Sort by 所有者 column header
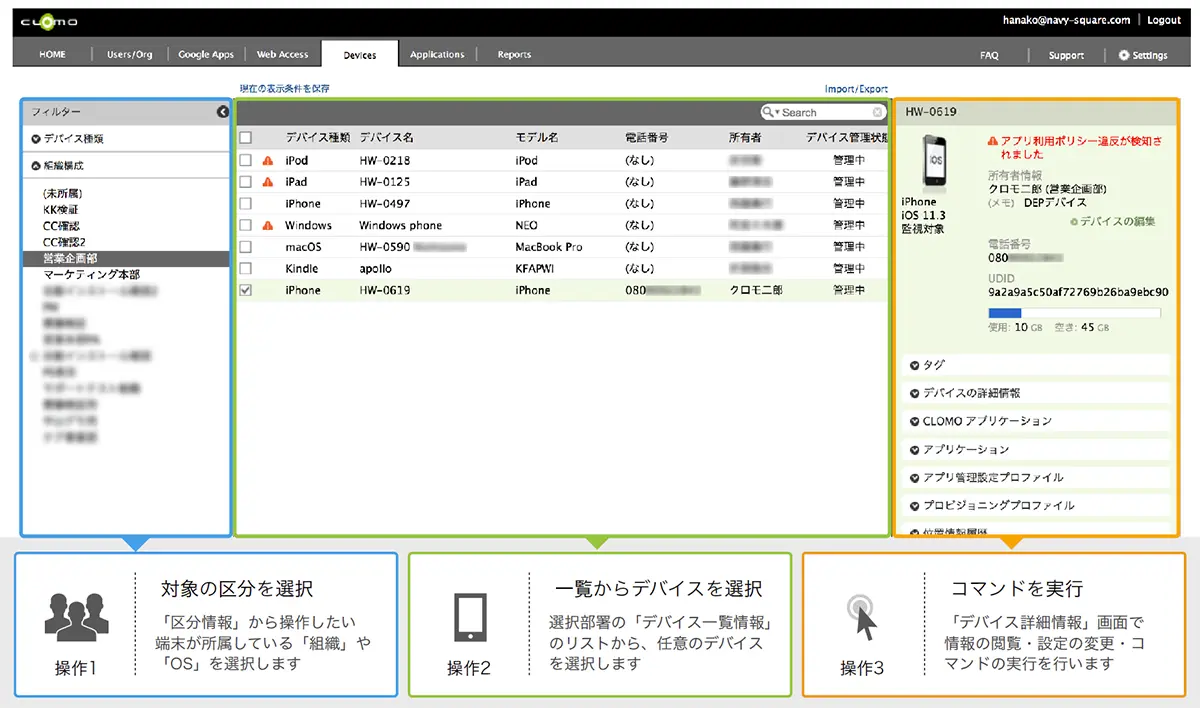Screen dimensions: 1200x708 coord(745,138)
